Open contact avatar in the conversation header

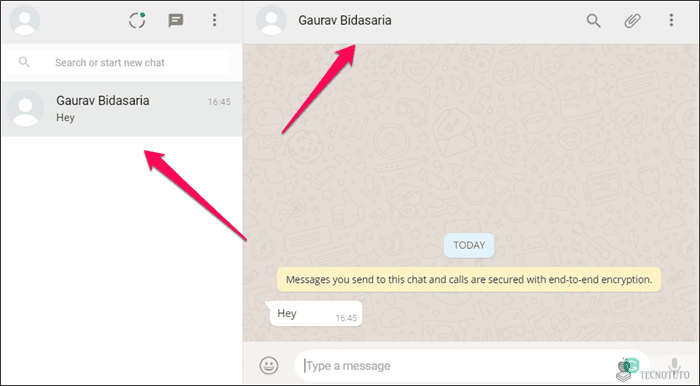pyautogui.click(x=271, y=21)
